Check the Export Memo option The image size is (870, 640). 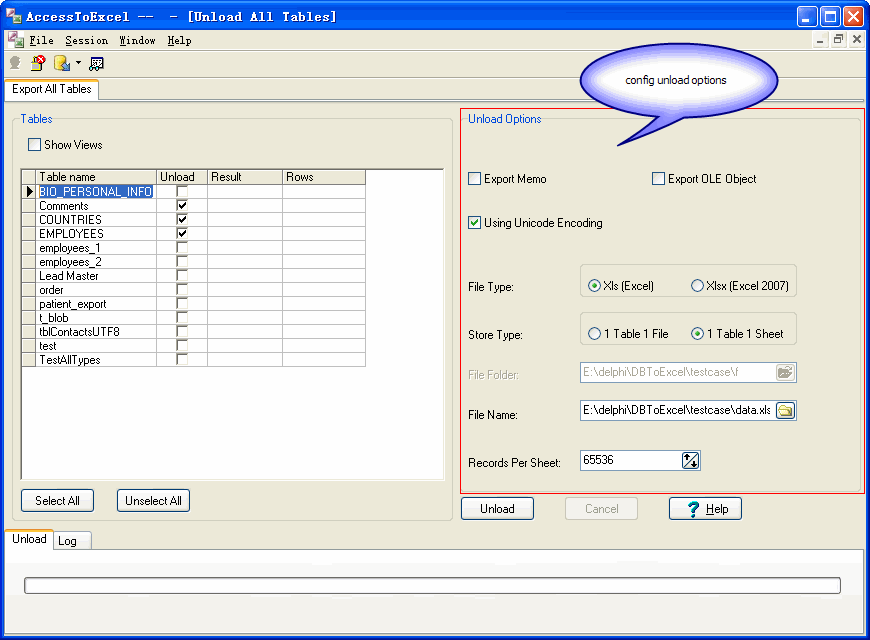474,179
